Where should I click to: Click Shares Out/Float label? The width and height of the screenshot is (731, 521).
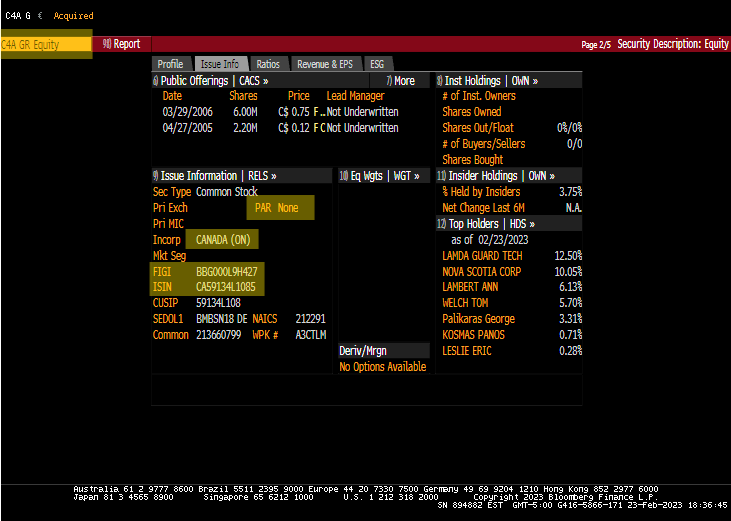click(x=478, y=128)
